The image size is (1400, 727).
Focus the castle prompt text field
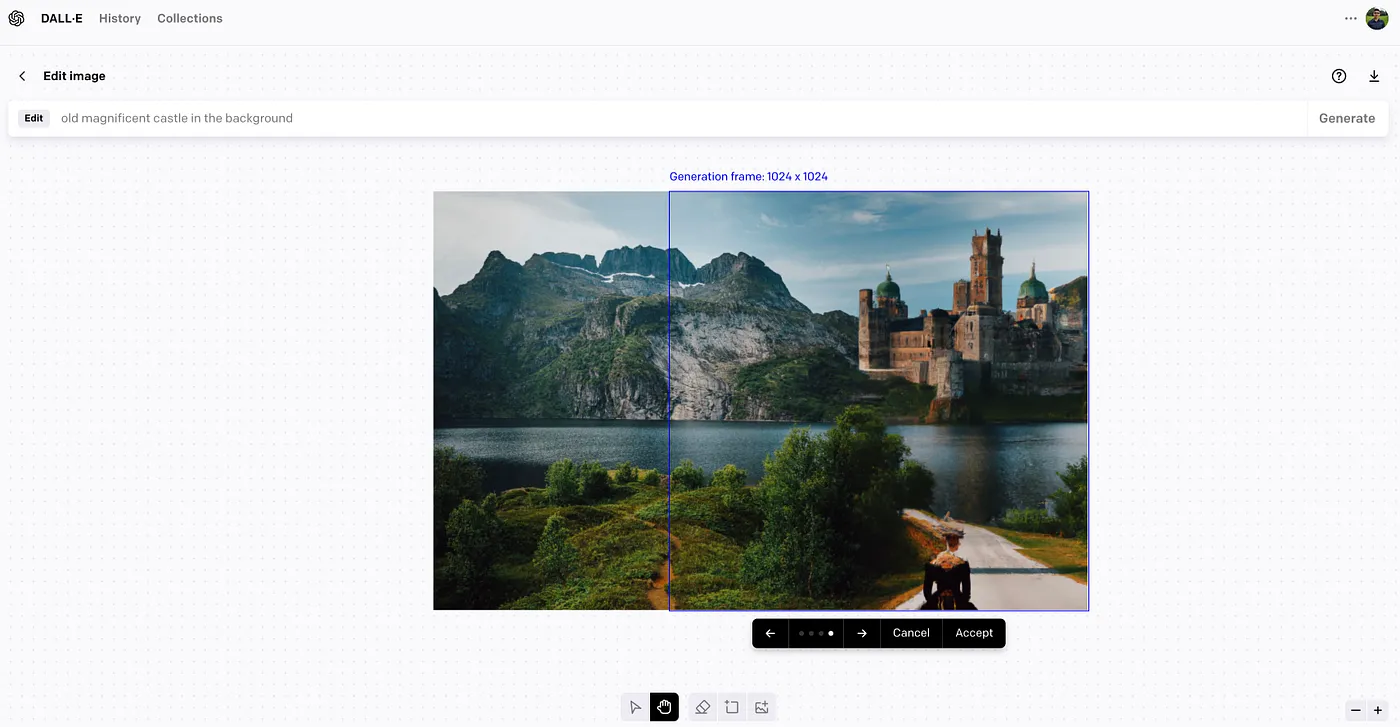(x=680, y=118)
